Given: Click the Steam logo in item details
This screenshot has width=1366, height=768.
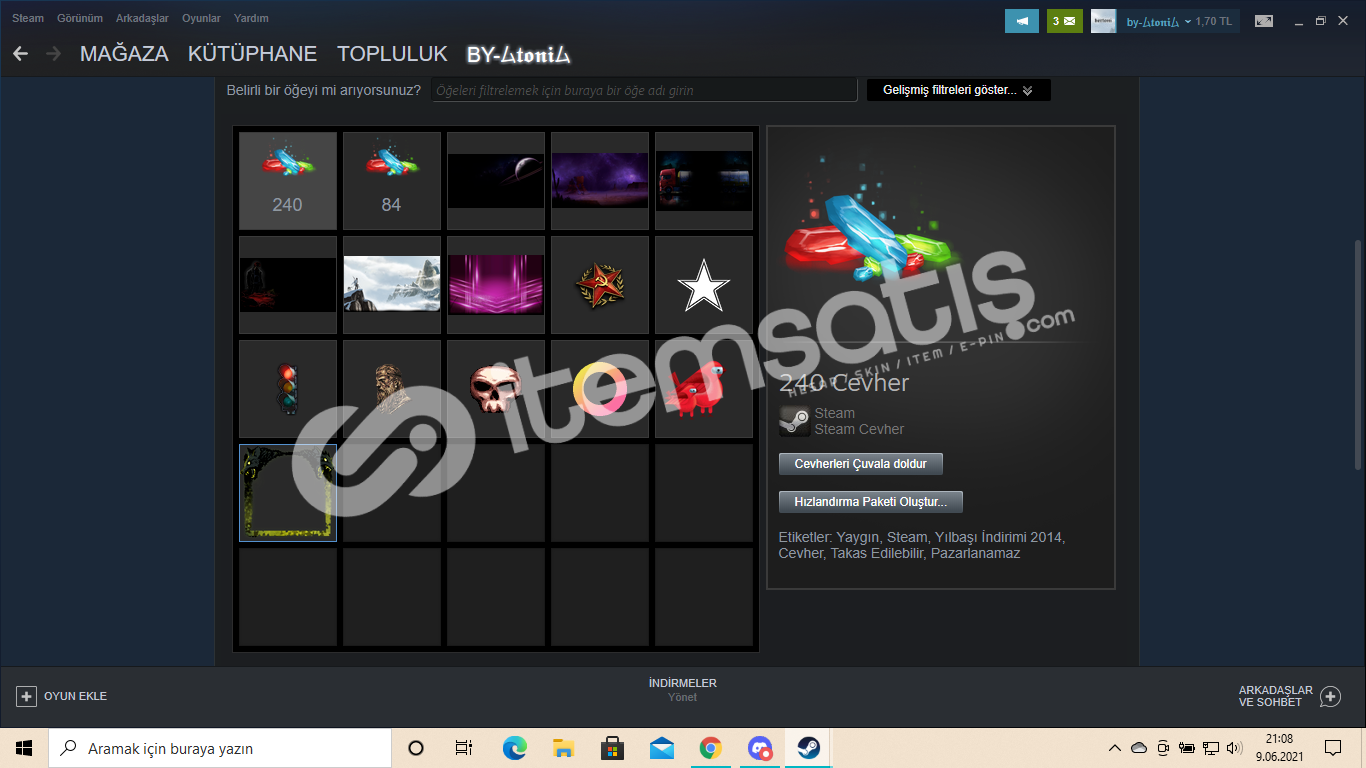Looking at the screenshot, I should point(795,421).
